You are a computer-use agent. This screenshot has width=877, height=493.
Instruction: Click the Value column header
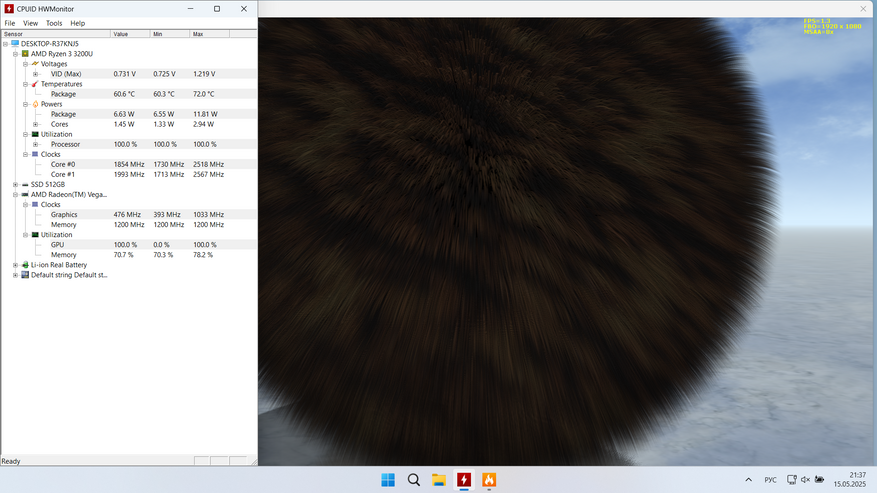coord(130,34)
